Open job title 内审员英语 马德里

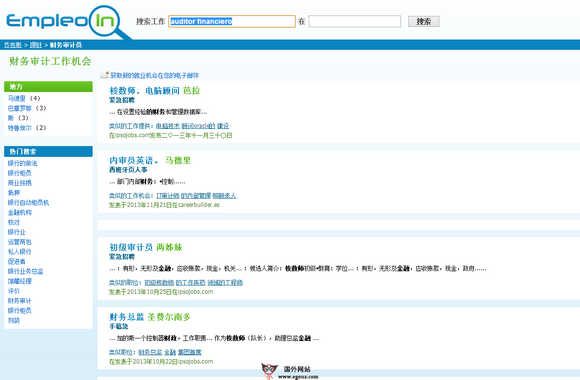[x=150, y=161]
